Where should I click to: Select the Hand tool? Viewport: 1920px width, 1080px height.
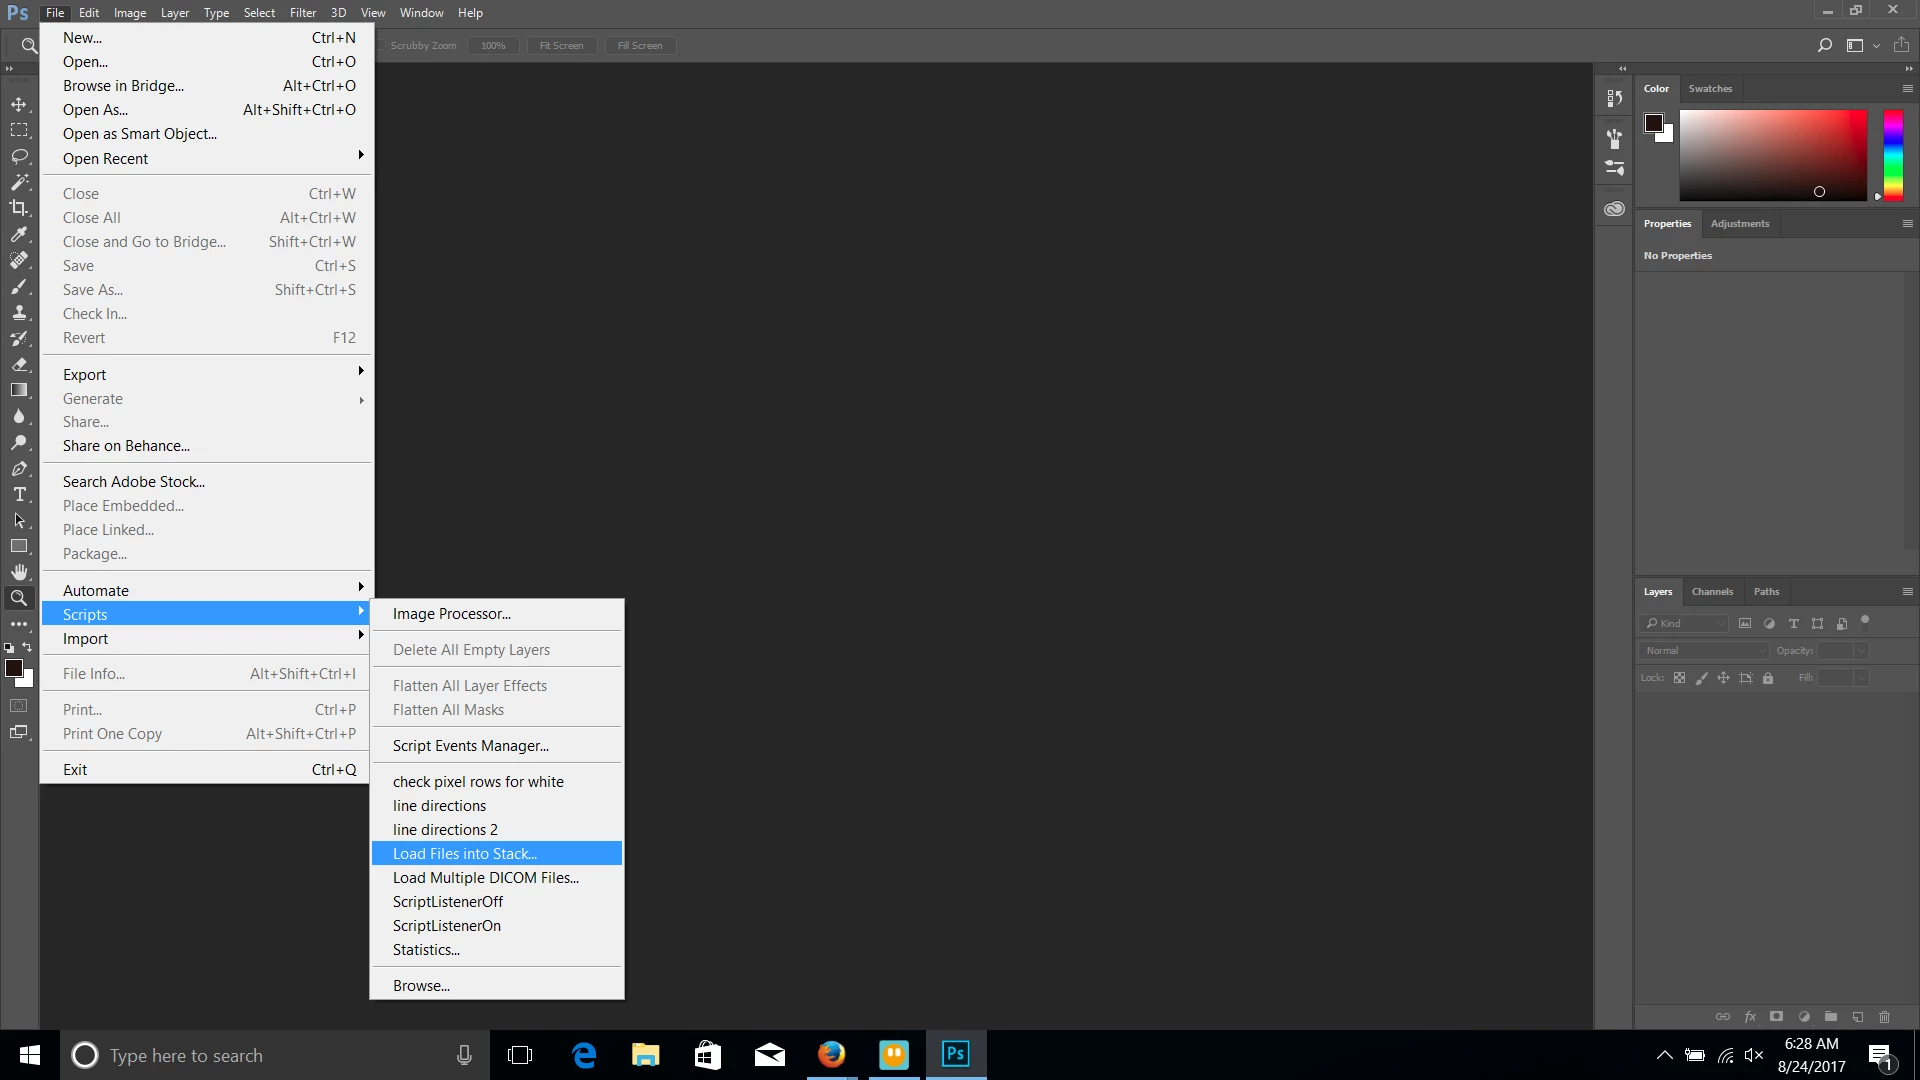pos(19,572)
